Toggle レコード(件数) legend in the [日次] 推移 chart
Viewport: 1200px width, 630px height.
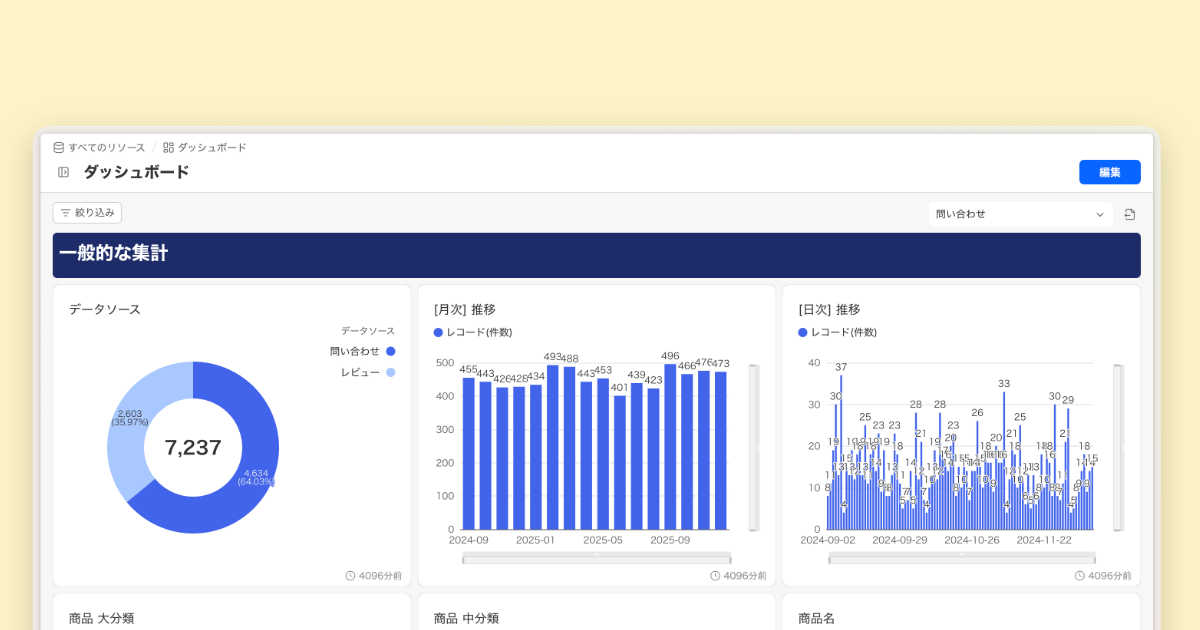pyautogui.click(x=838, y=332)
